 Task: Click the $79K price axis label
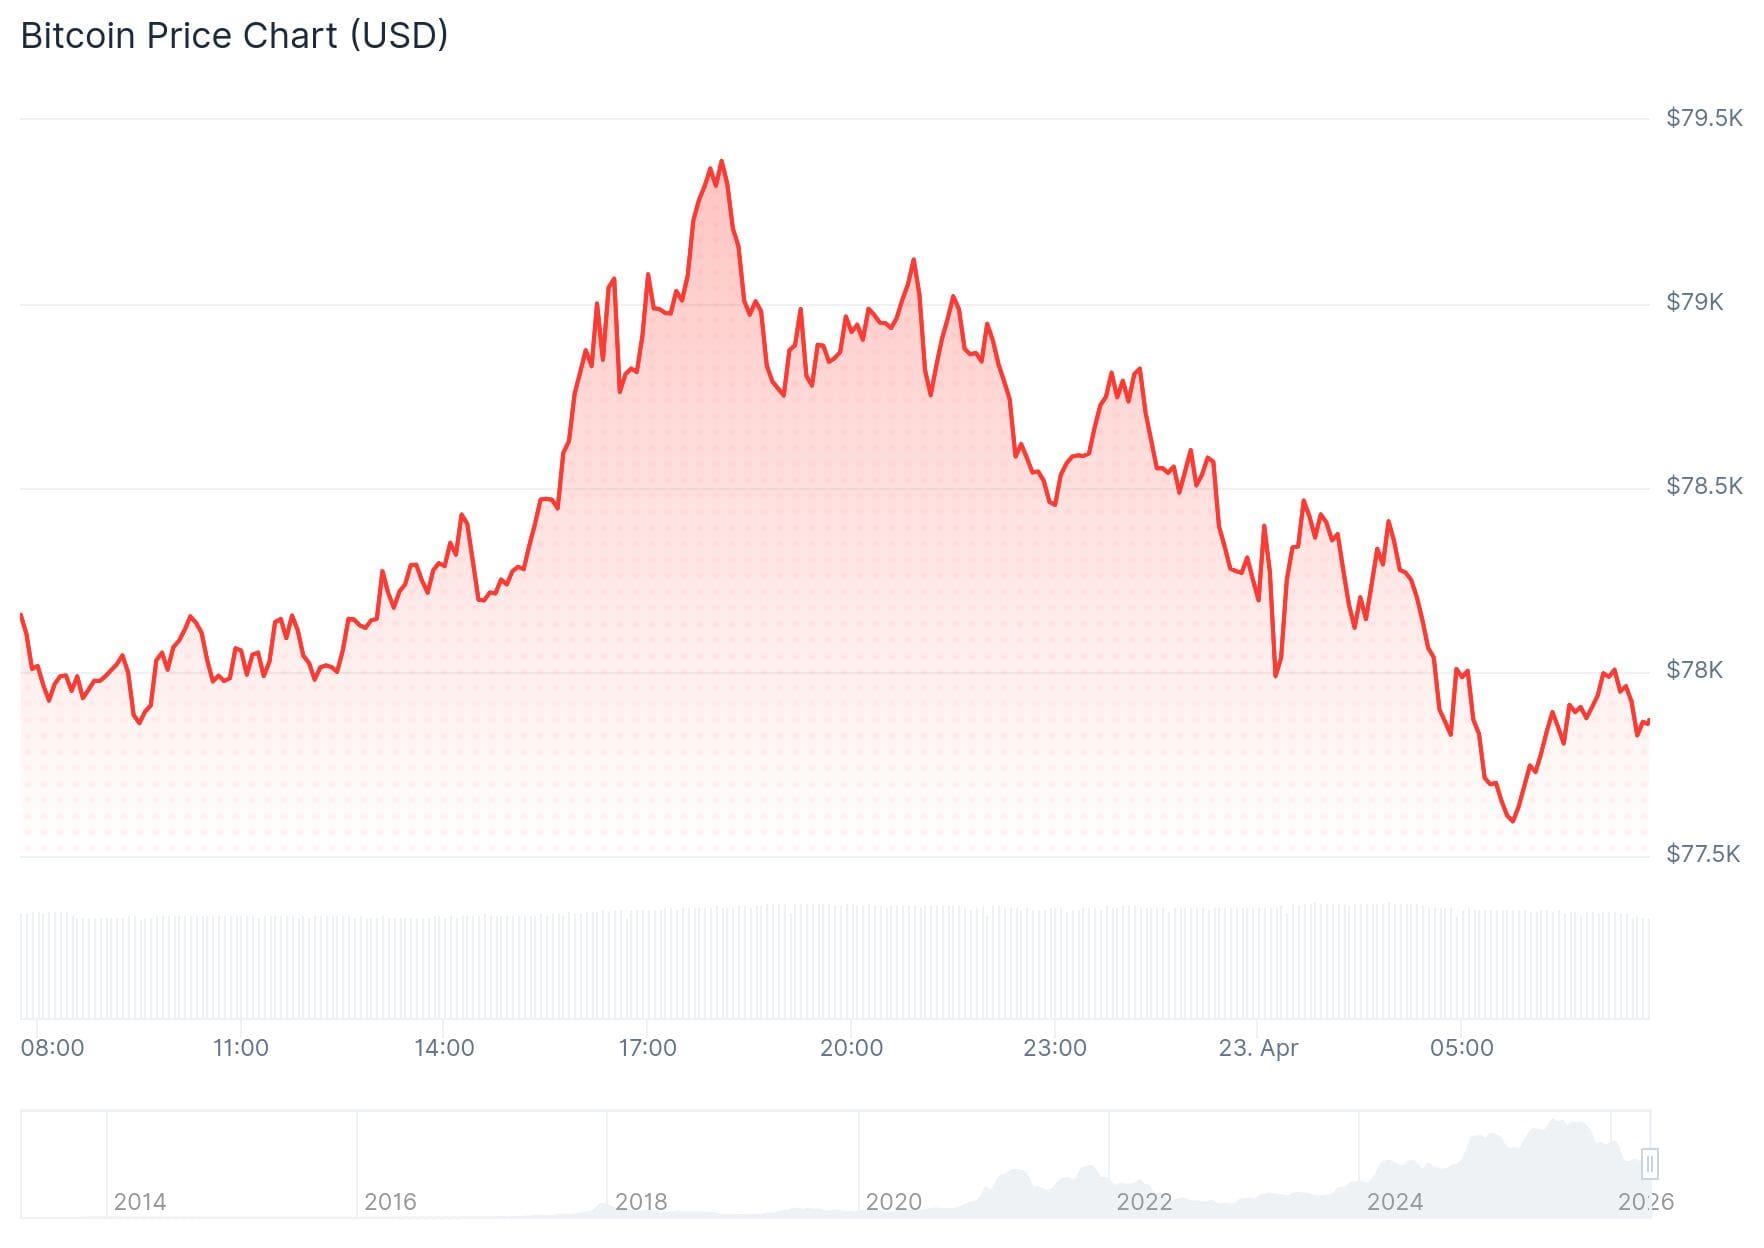coord(1694,302)
